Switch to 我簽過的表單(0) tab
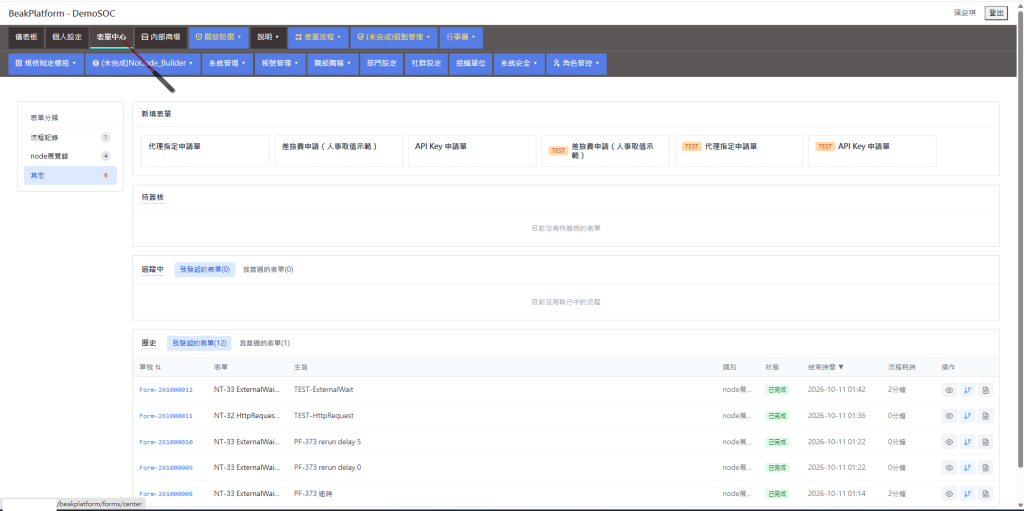The image size is (1024, 511). point(268,269)
